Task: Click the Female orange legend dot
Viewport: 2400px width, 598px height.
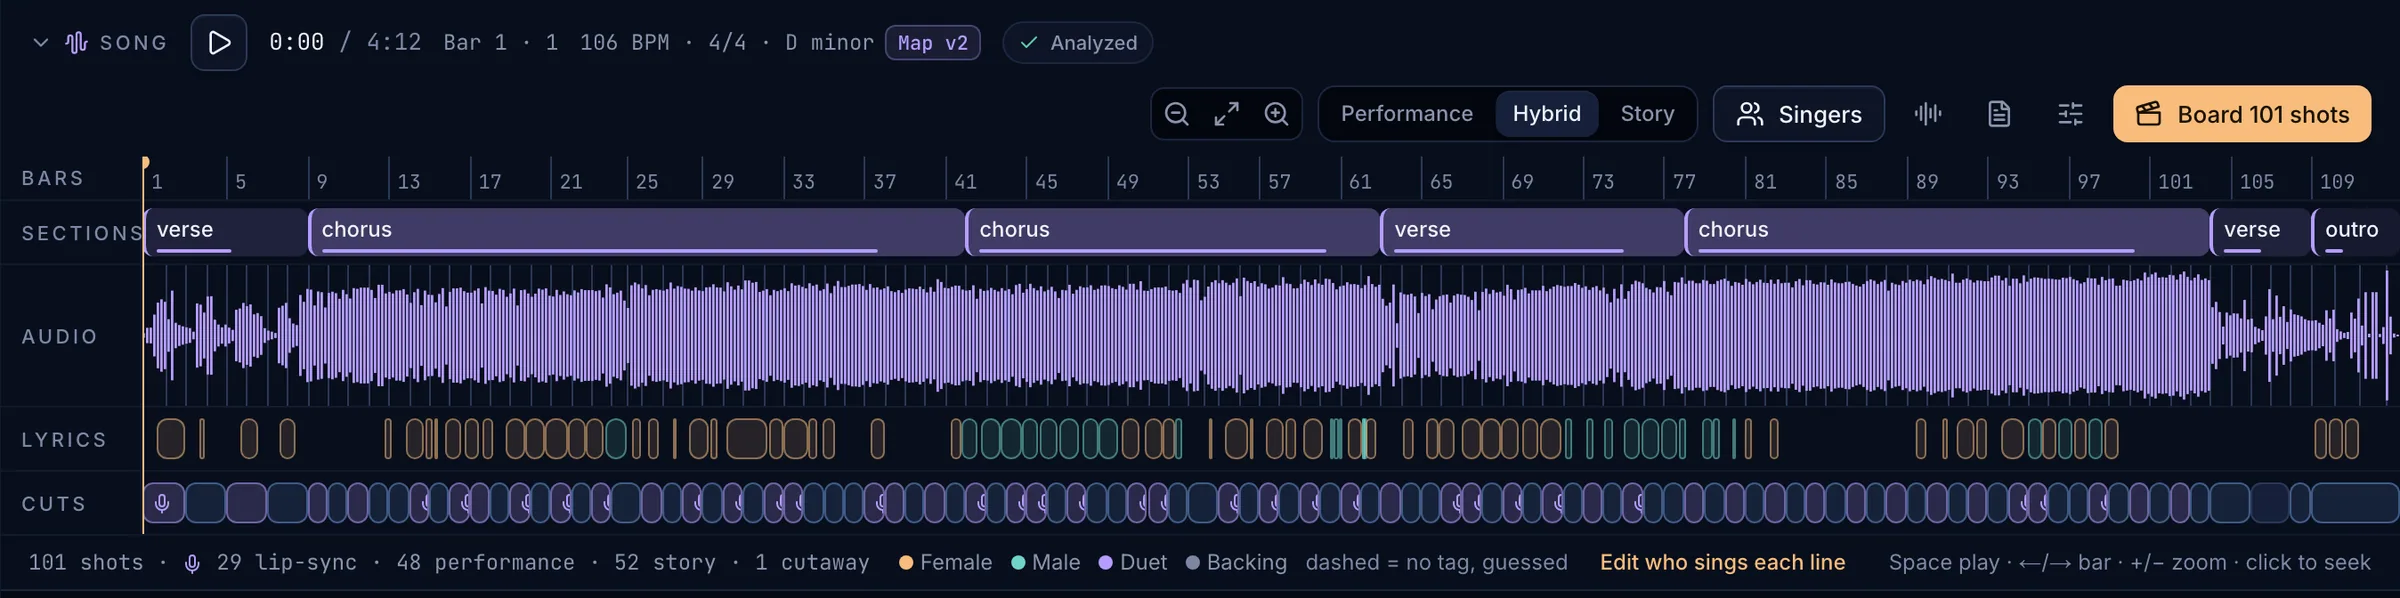Action: [906, 563]
